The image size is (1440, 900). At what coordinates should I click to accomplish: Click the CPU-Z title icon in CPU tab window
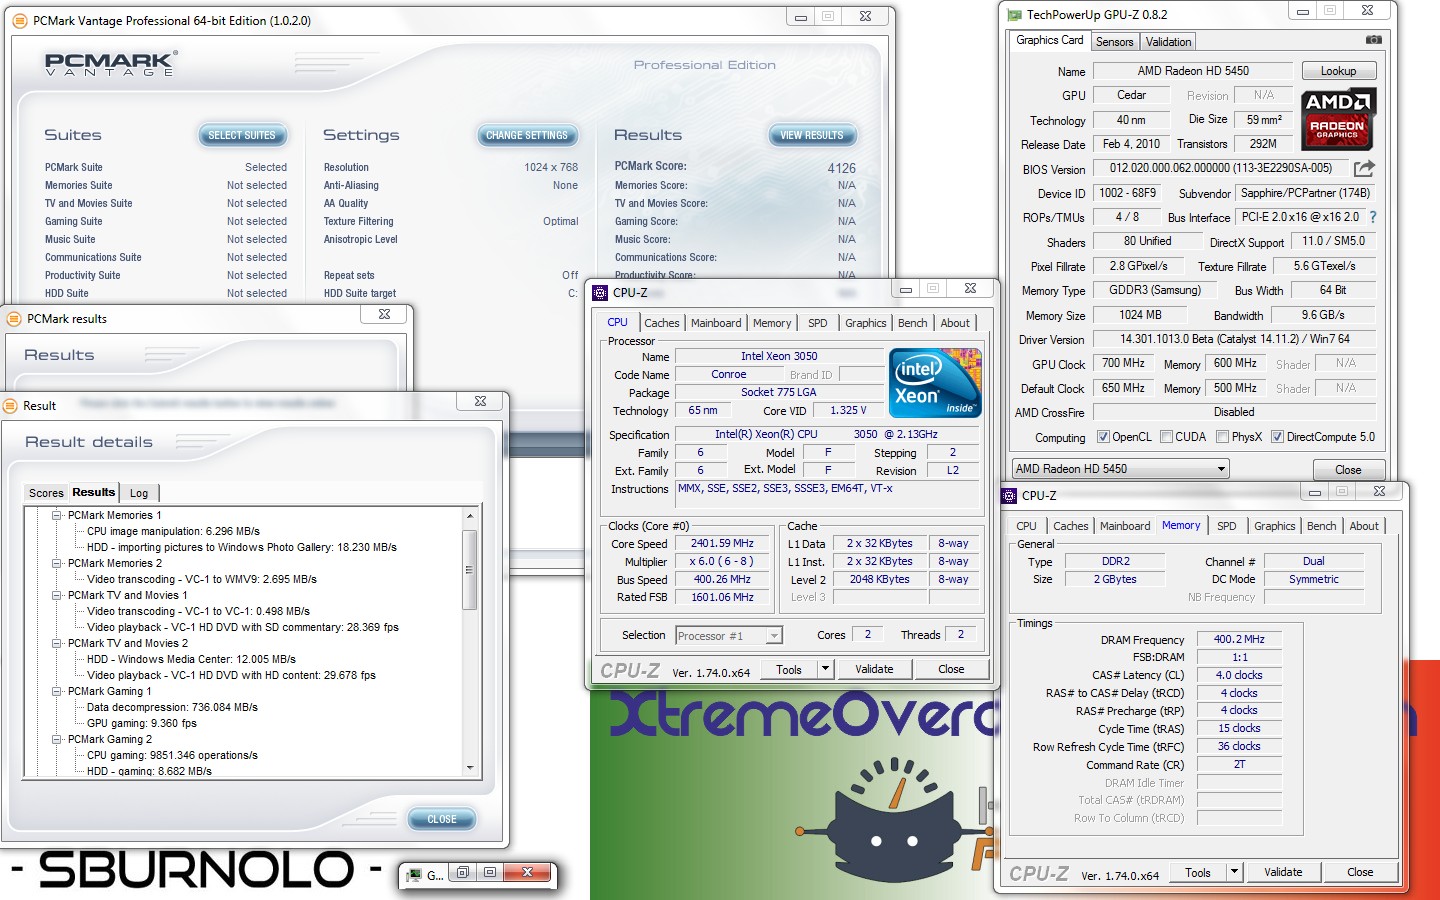tap(600, 293)
